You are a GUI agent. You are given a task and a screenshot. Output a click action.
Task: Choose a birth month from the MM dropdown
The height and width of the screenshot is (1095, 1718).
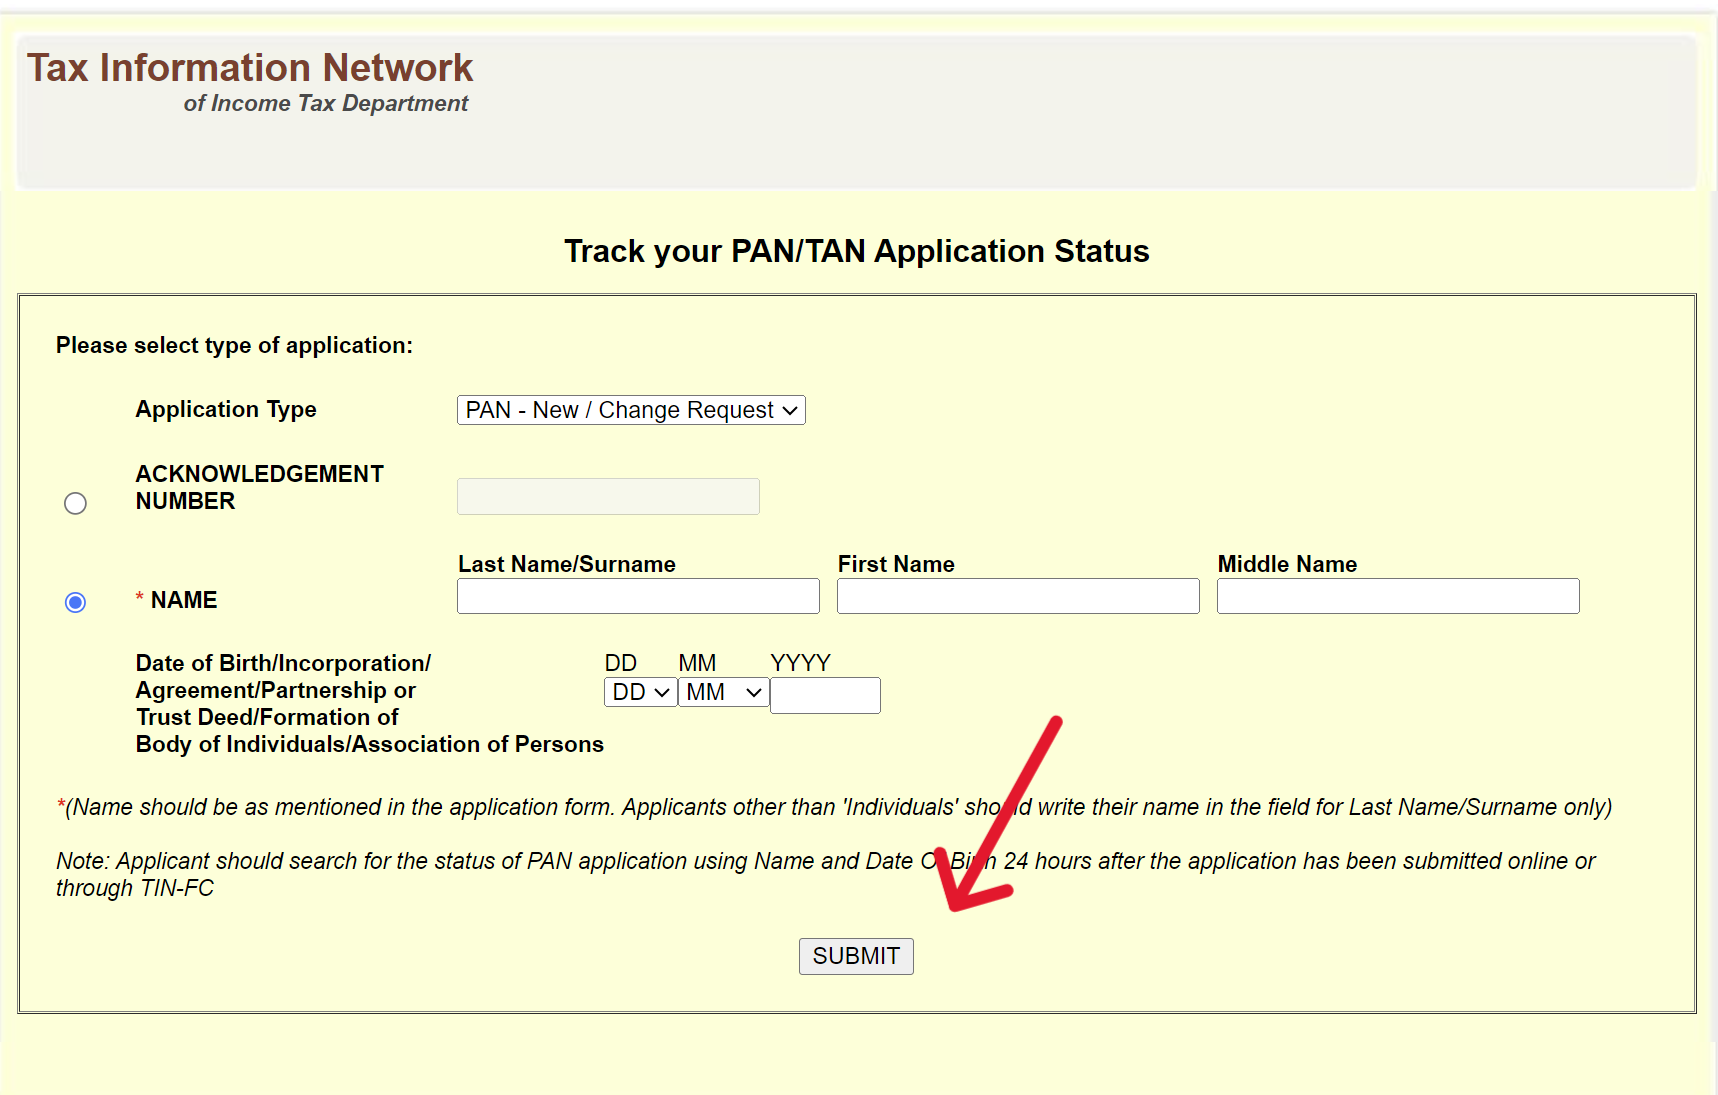click(722, 692)
